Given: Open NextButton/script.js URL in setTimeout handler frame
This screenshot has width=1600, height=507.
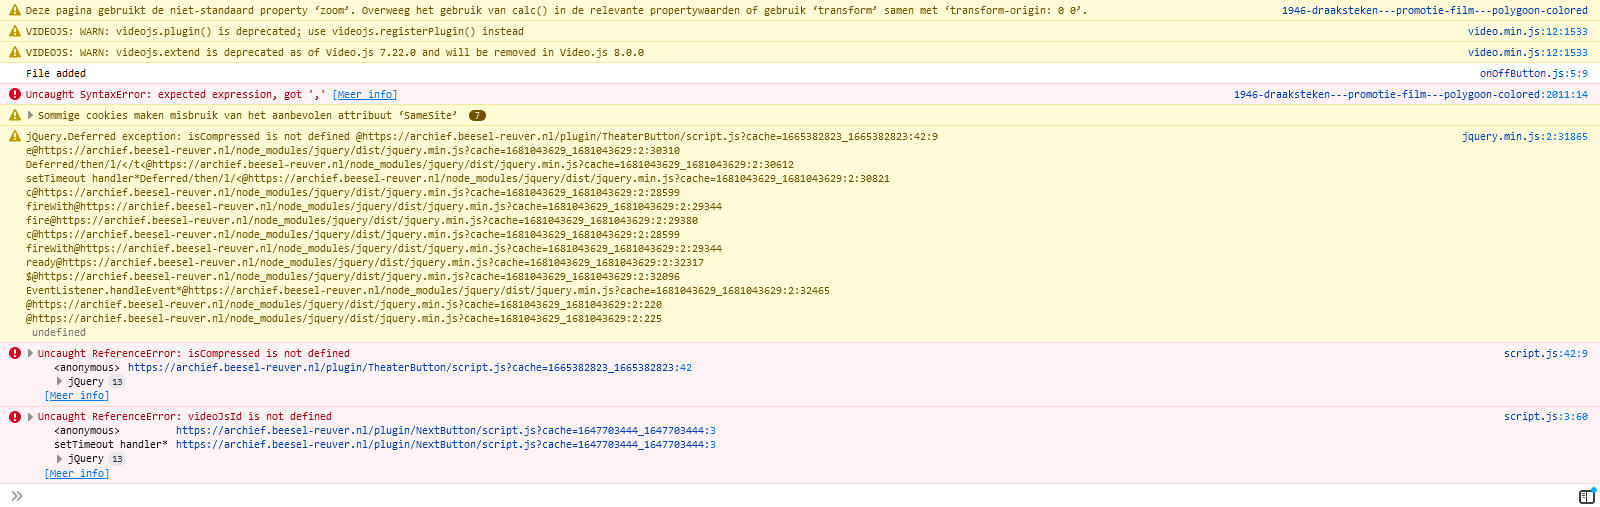Looking at the screenshot, I should click(x=446, y=445).
